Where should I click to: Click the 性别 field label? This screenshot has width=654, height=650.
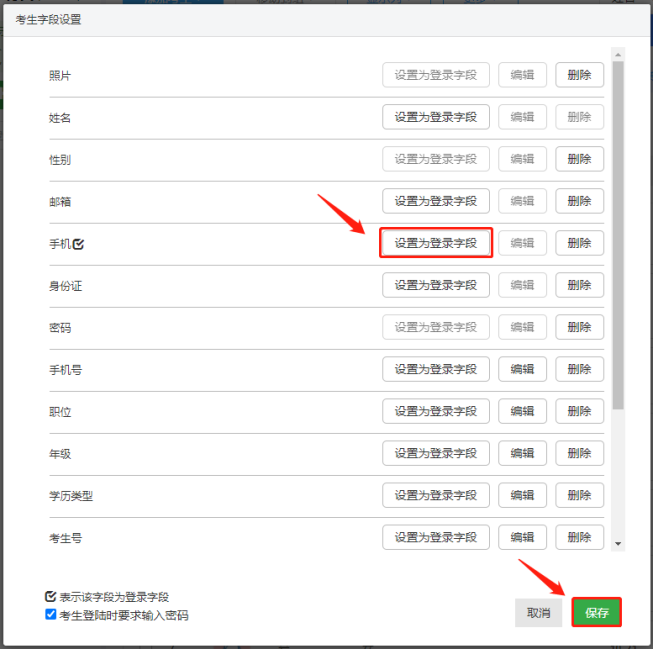(x=60, y=160)
